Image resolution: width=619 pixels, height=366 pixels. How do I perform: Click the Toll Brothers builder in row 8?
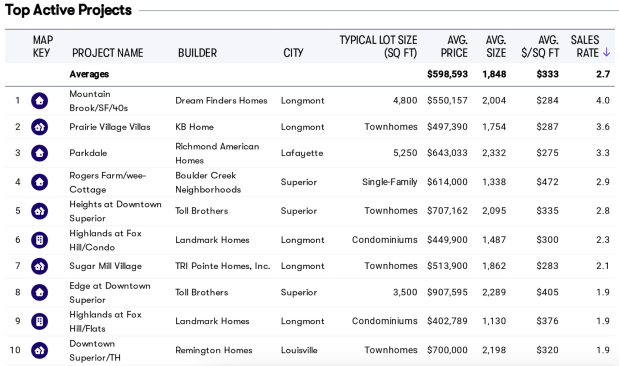point(202,292)
